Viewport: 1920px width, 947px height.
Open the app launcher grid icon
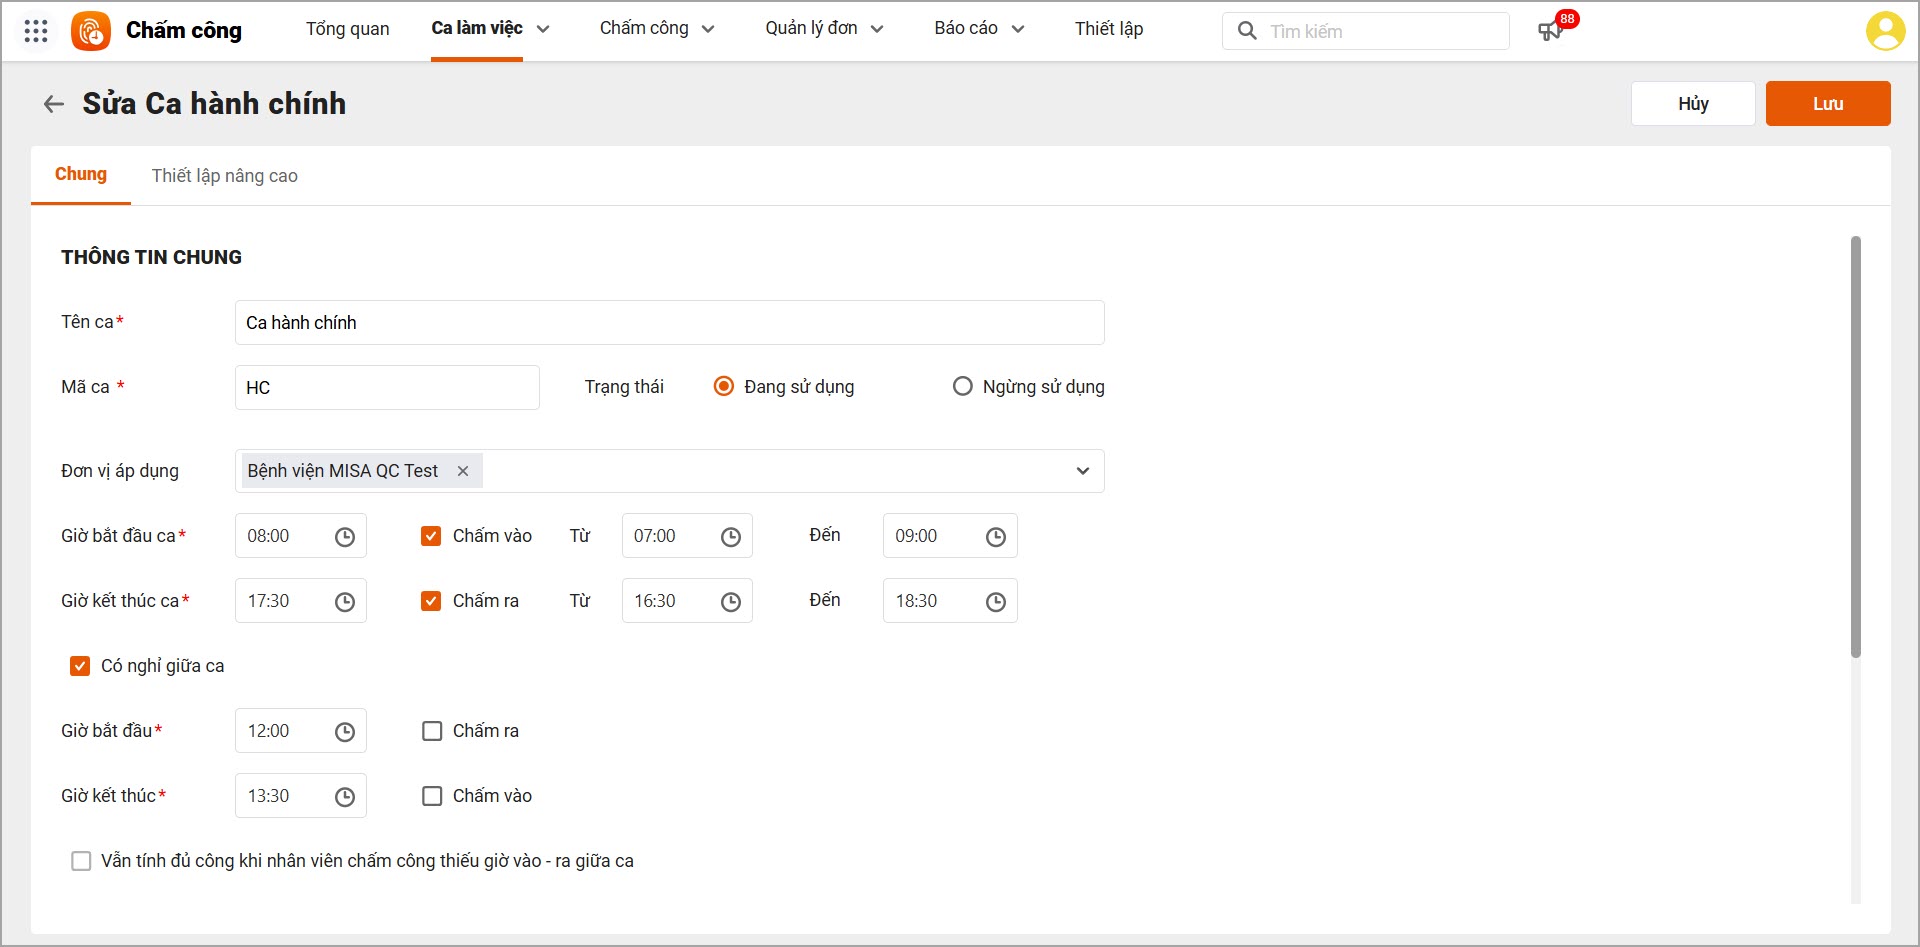click(x=36, y=31)
